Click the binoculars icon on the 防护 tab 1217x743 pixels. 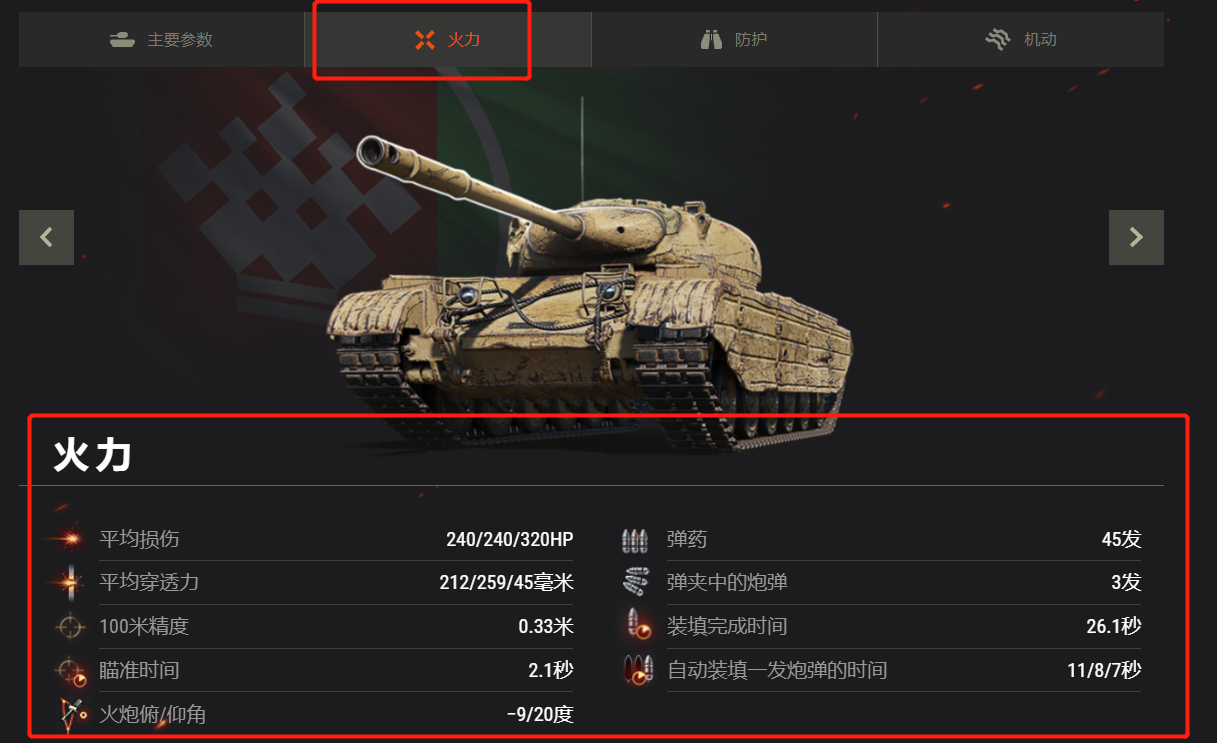[711, 40]
